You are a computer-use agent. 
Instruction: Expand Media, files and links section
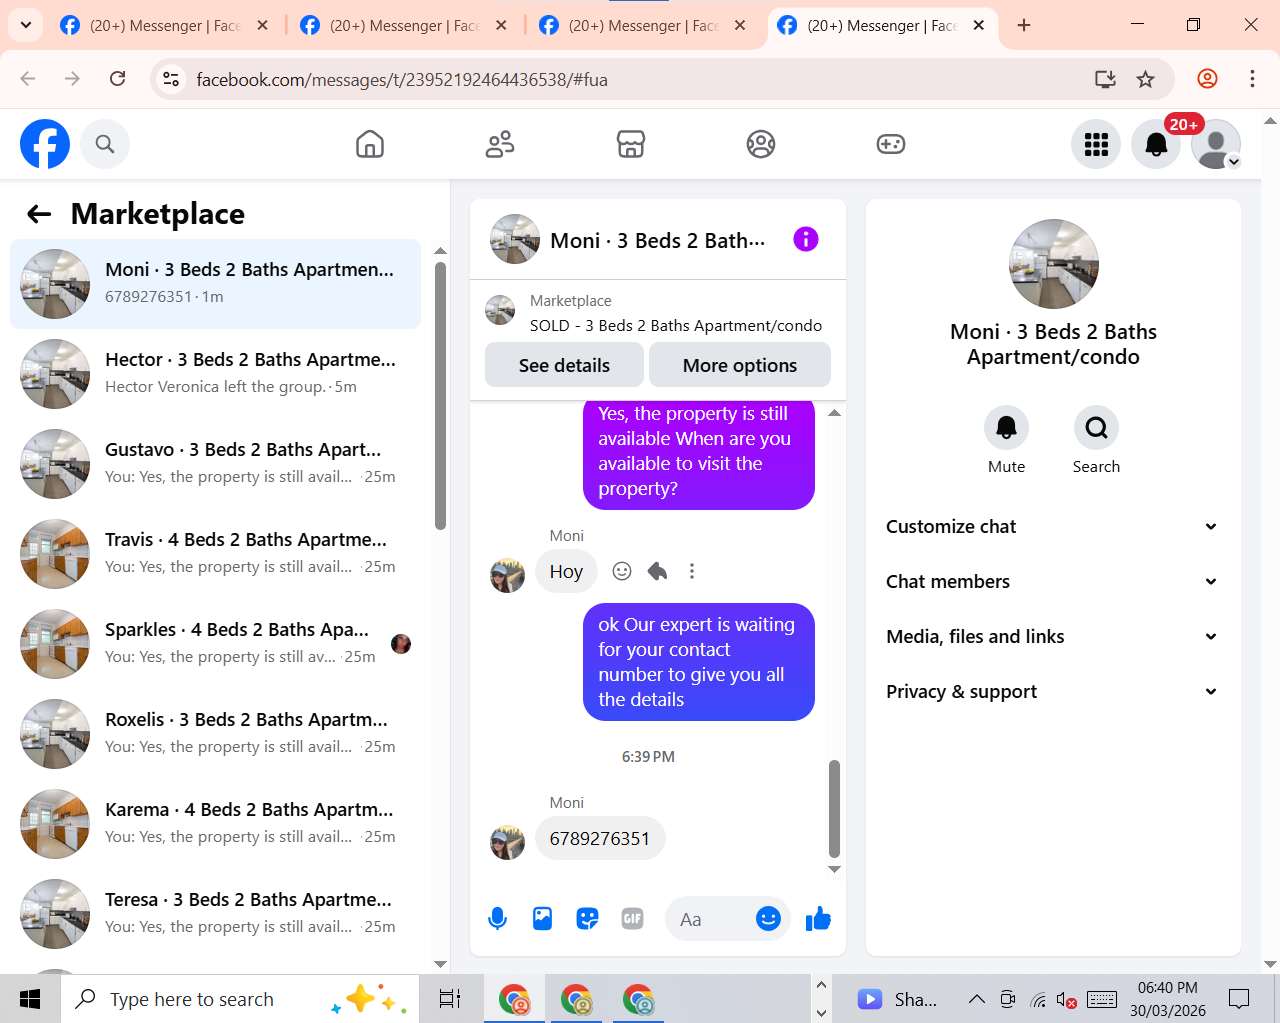(1053, 637)
